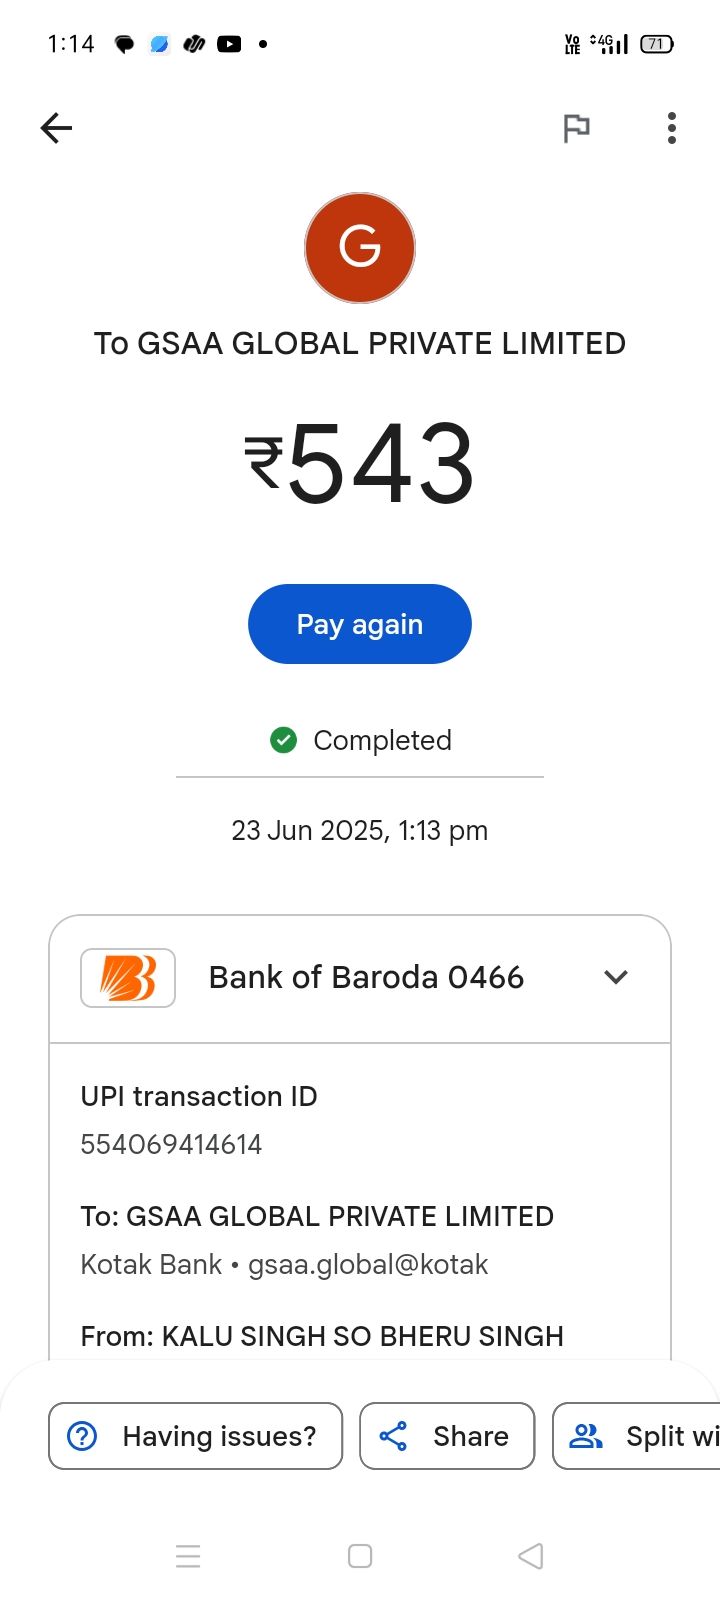Tap the GSAA recipient avatar circle
The height and width of the screenshot is (1600, 720).
(x=360, y=248)
